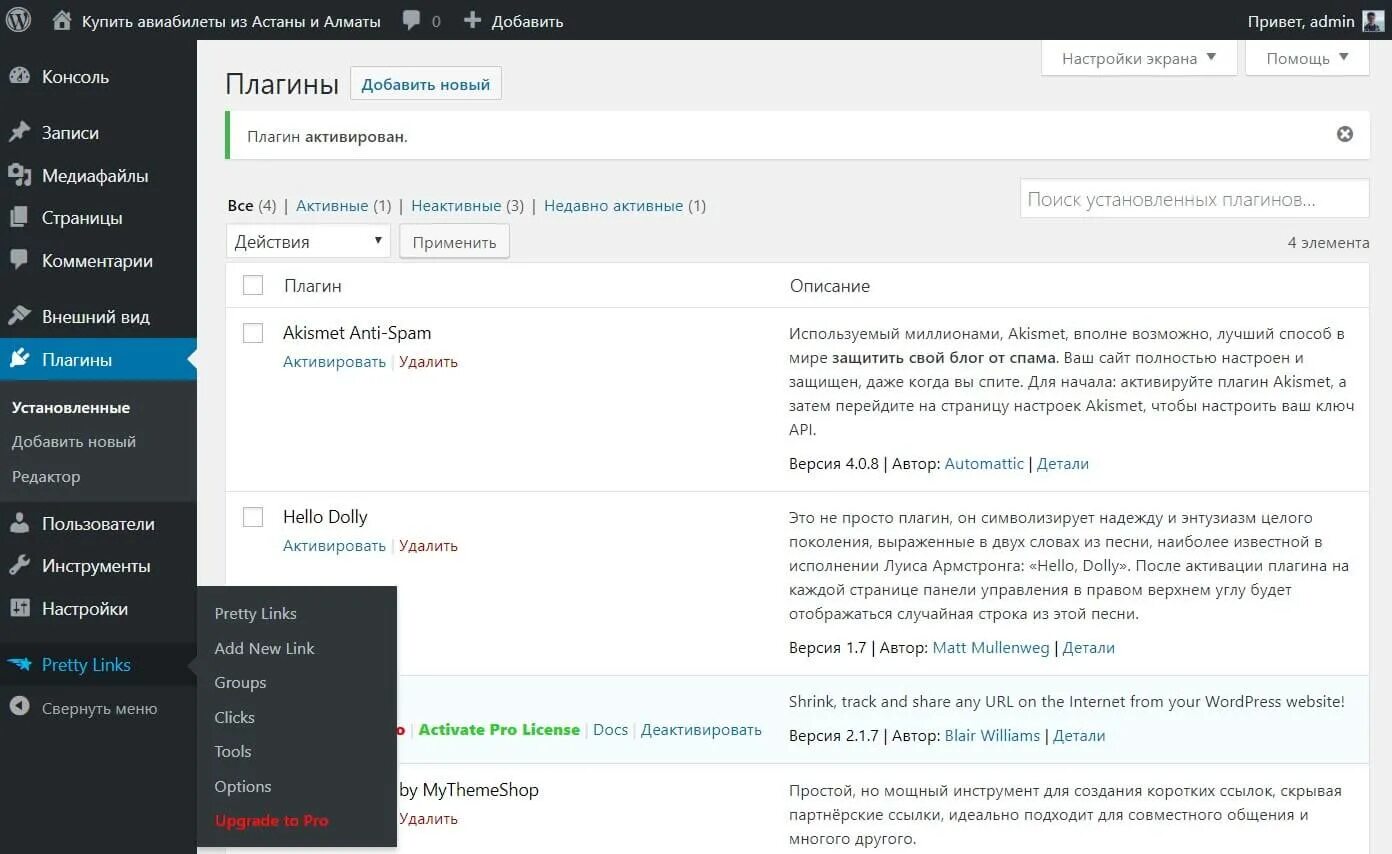Click the Применить button
This screenshot has width=1392, height=854.
coord(454,241)
